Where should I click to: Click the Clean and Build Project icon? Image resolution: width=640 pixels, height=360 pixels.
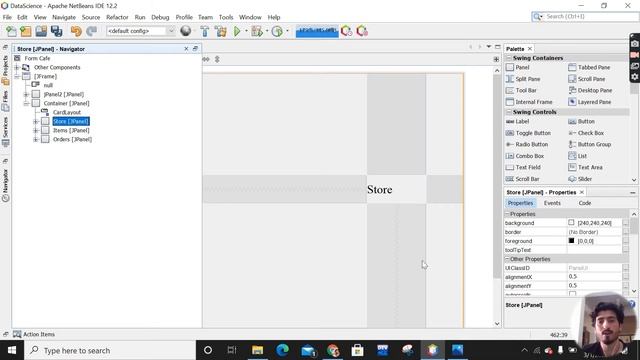coord(221,31)
